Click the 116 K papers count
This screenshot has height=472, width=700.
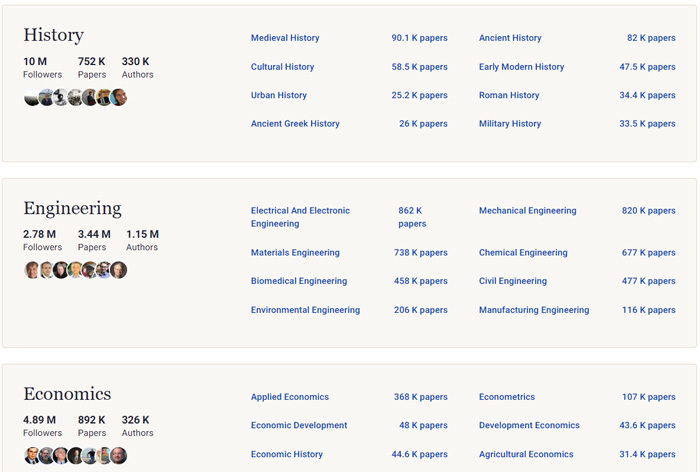[x=649, y=309]
